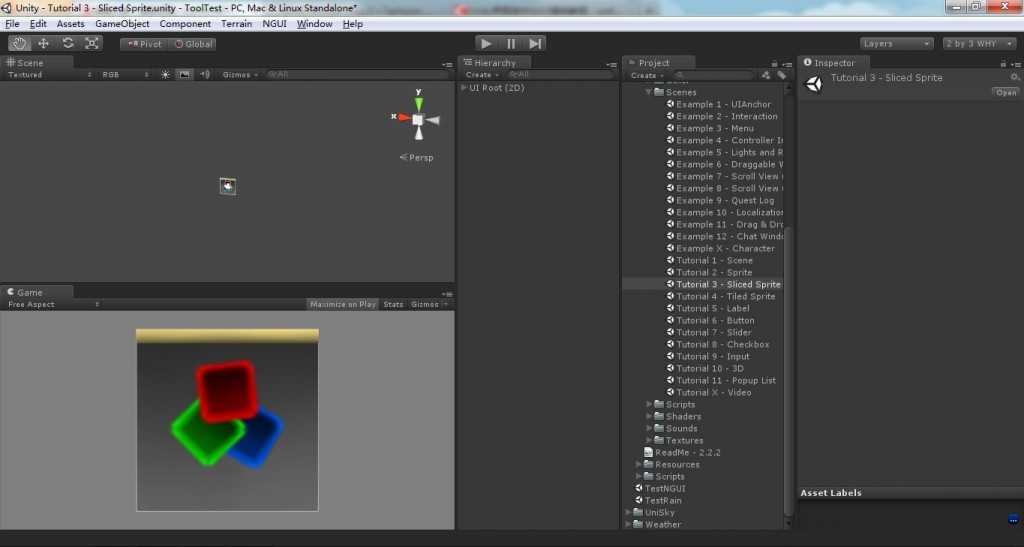This screenshot has height=547, width=1024.
Task: Toggle scene overlay image icon
Action: point(185,75)
